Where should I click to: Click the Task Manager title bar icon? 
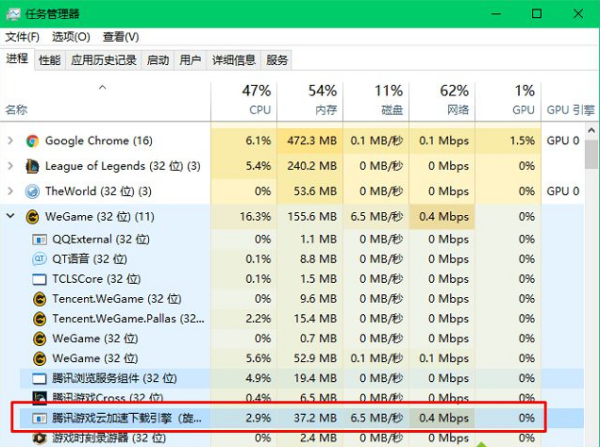13,14
